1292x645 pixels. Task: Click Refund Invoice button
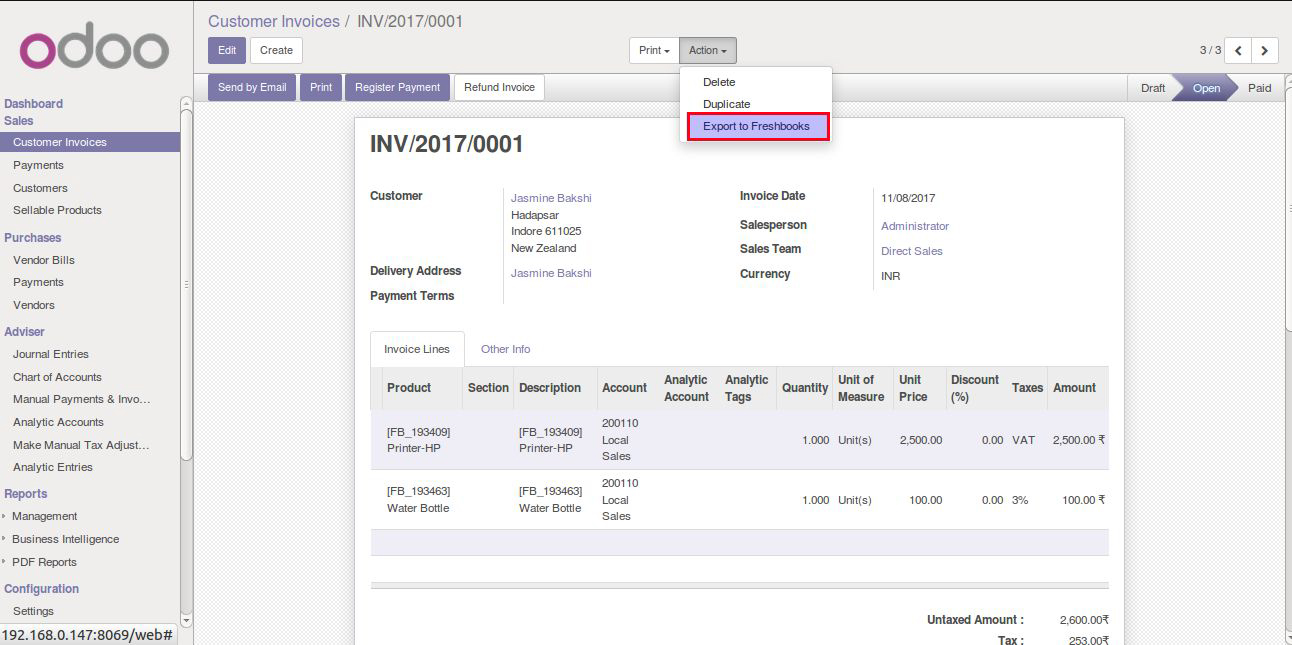[499, 87]
